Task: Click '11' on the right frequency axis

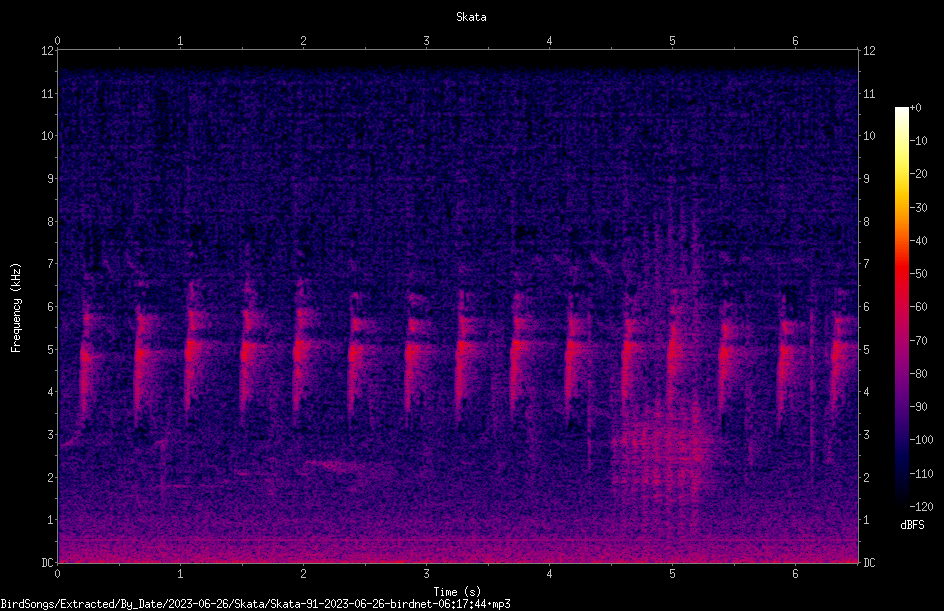Action: click(869, 93)
